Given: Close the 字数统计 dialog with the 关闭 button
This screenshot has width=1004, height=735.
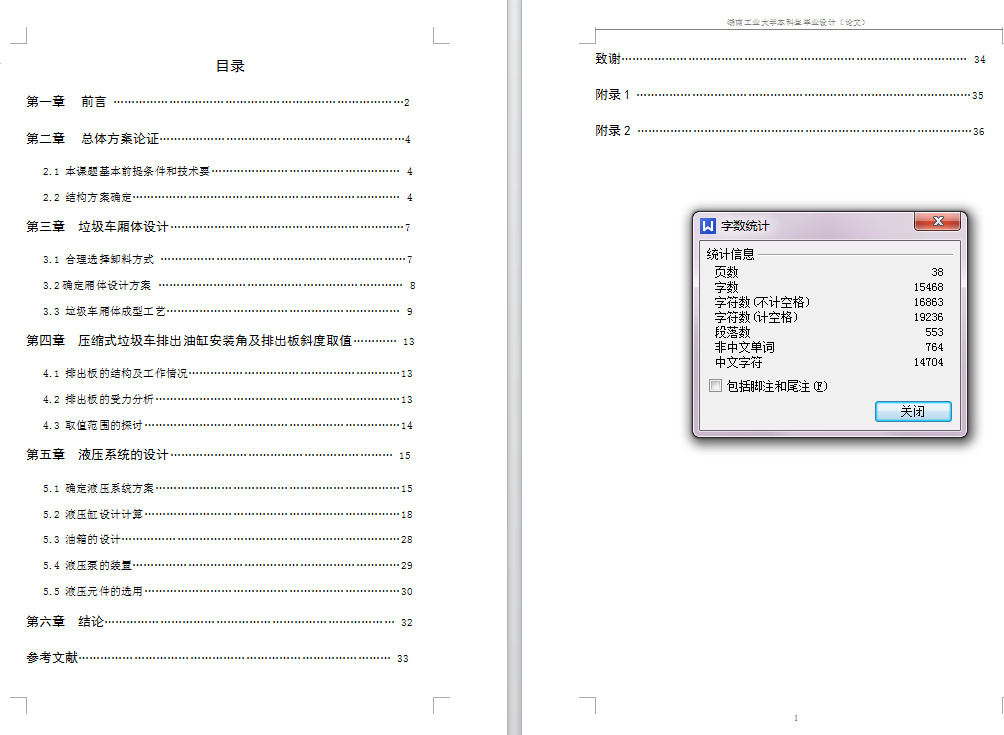Looking at the screenshot, I should pos(913,411).
